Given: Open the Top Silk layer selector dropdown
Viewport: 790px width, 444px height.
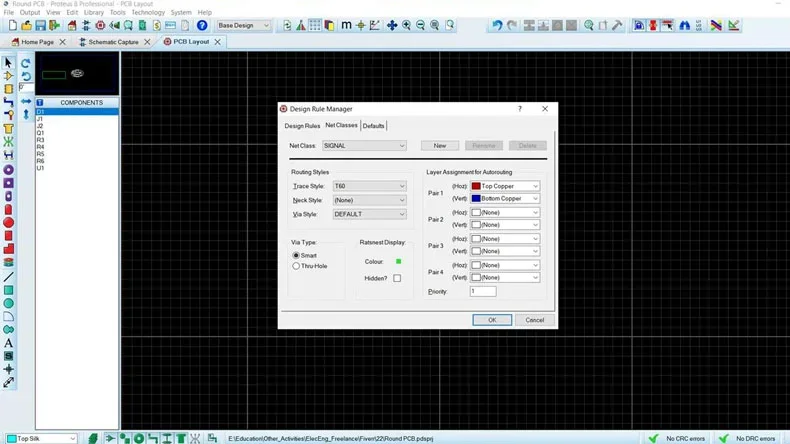Looking at the screenshot, I should click(42, 438).
